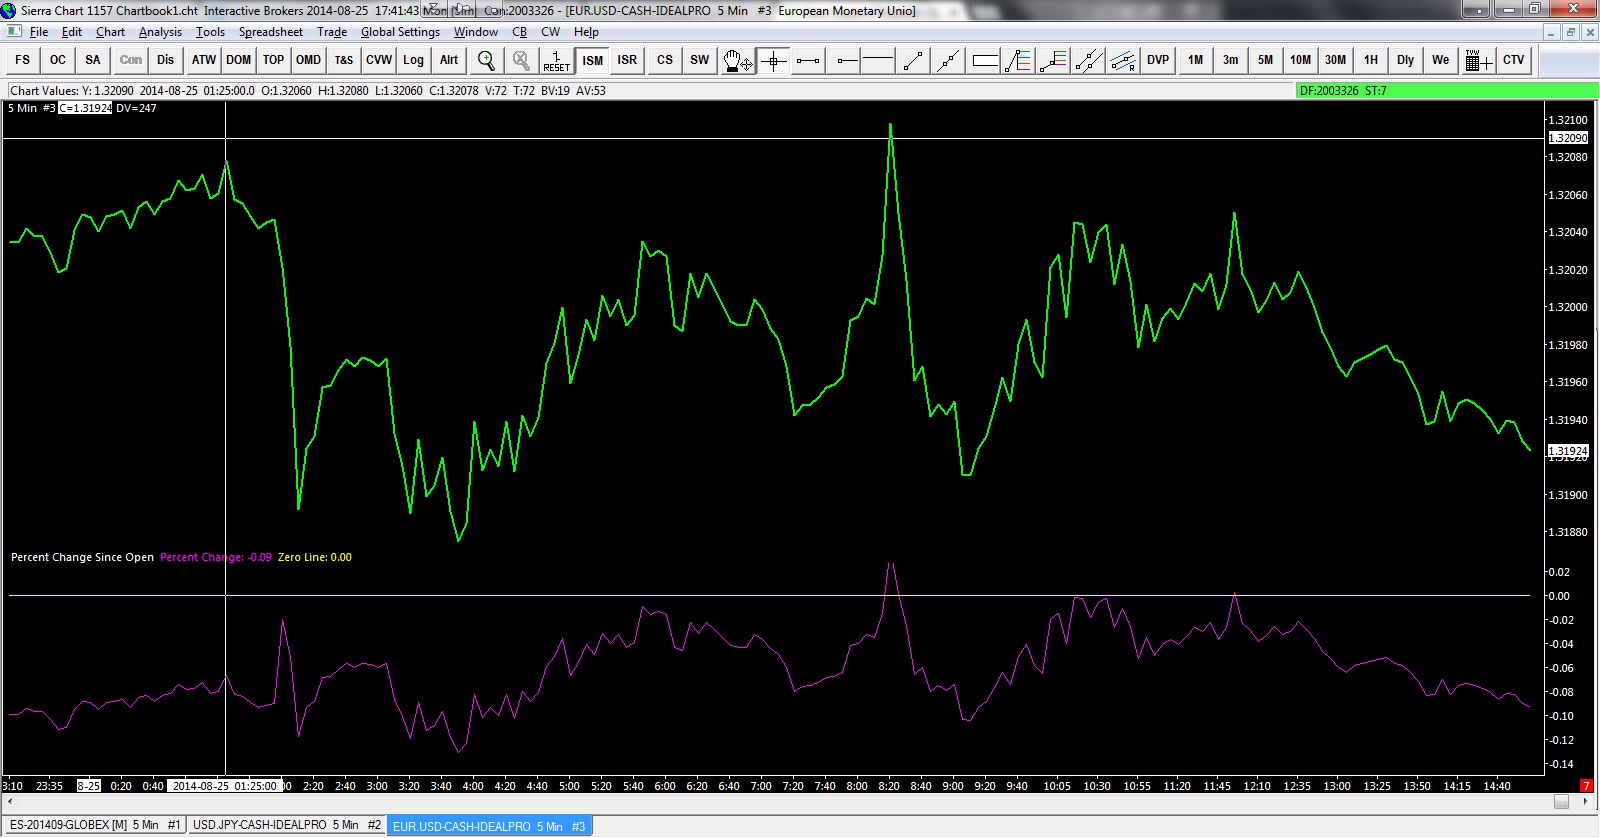Click the SW toolbar button
1600x838 pixels.
point(700,60)
